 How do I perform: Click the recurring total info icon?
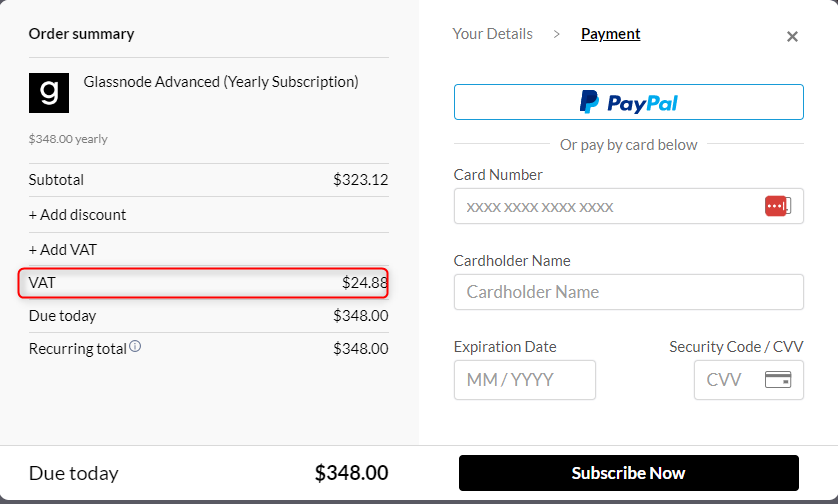click(x=135, y=347)
